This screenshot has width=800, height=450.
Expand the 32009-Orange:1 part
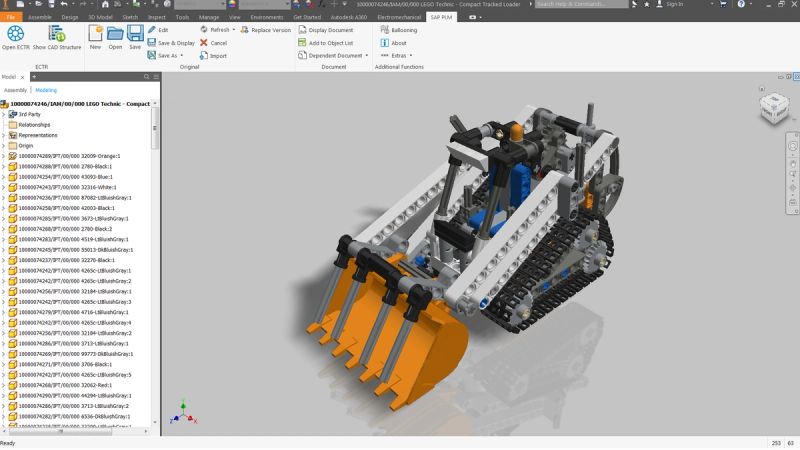click(4, 156)
